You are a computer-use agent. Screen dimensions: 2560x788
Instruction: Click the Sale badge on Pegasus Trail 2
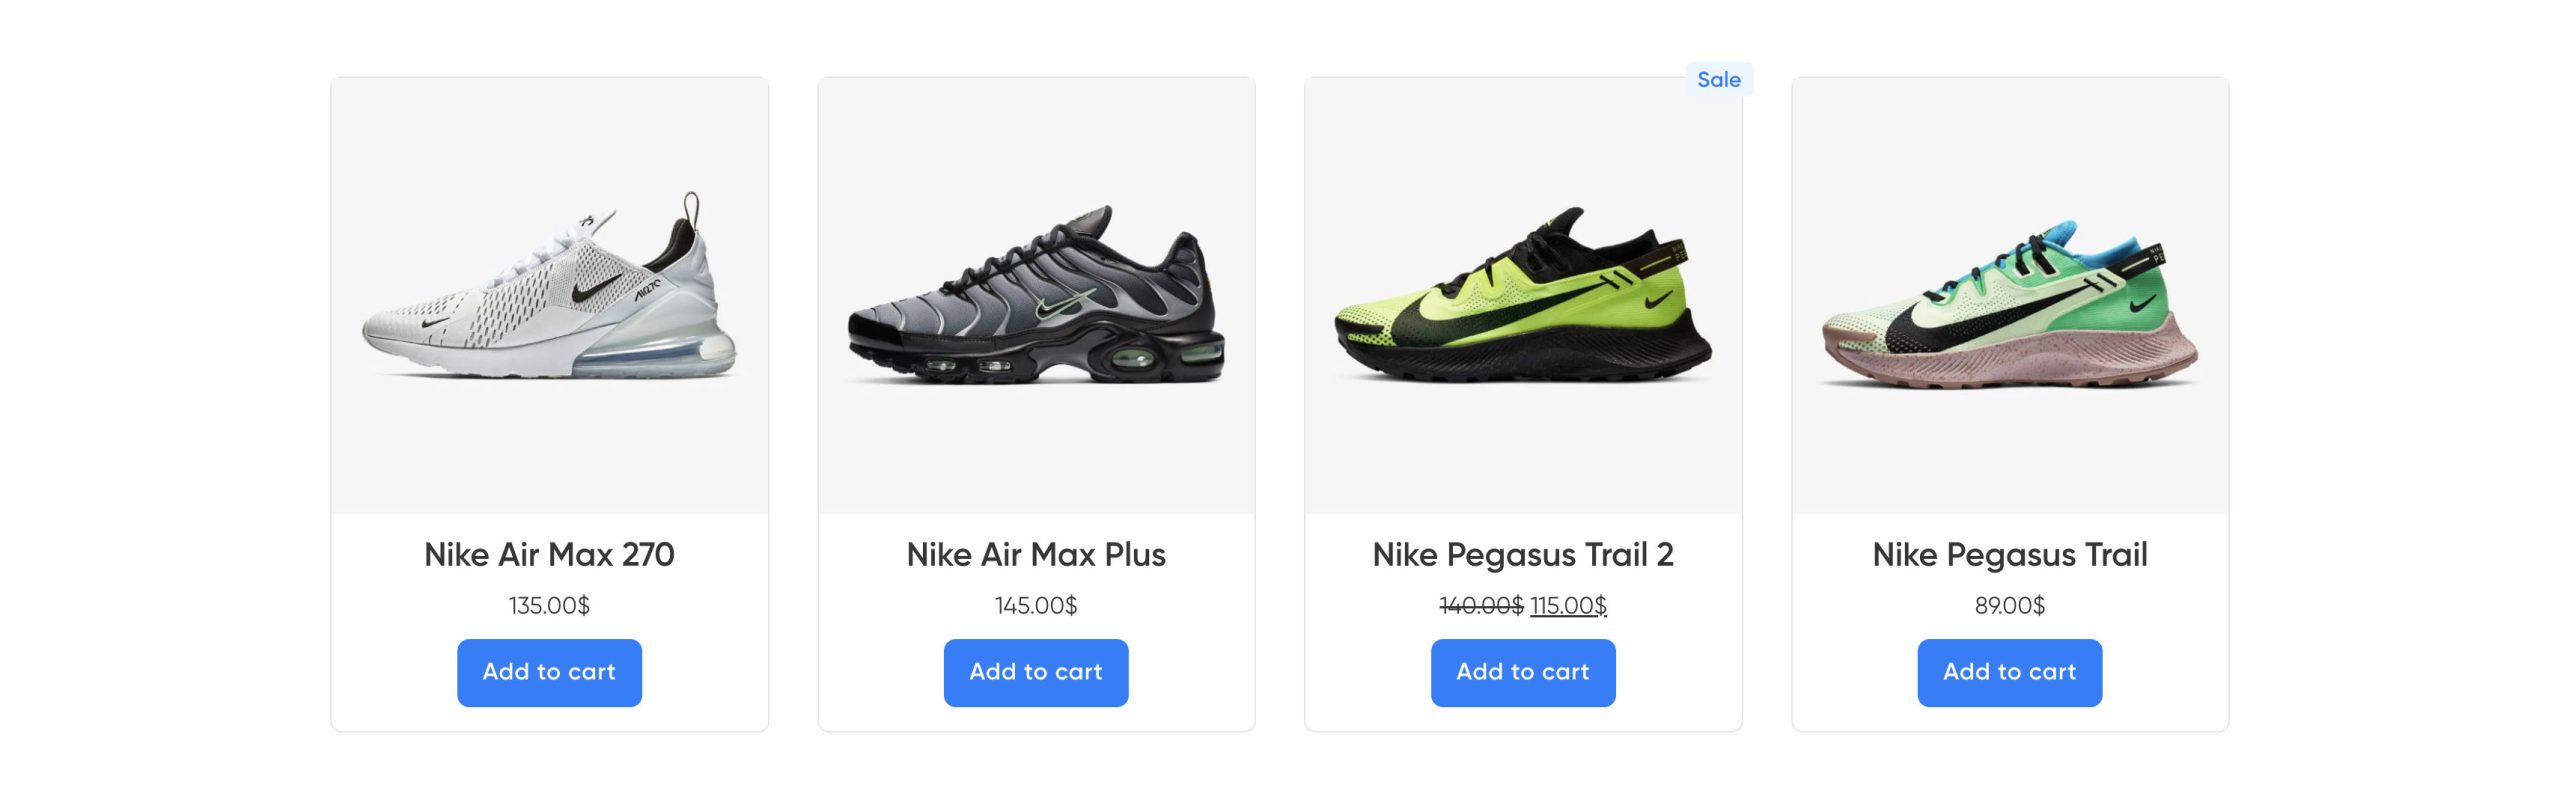coord(1718,80)
